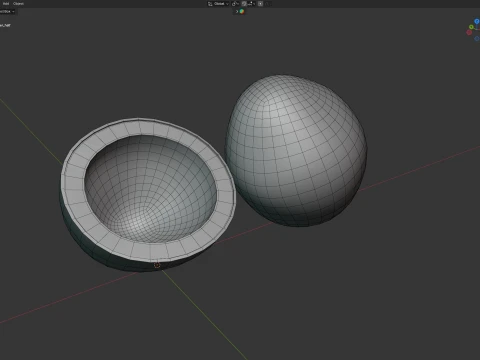
Task: Click the blue Z axis gizmo ball
Action: pyautogui.click(x=477, y=21)
